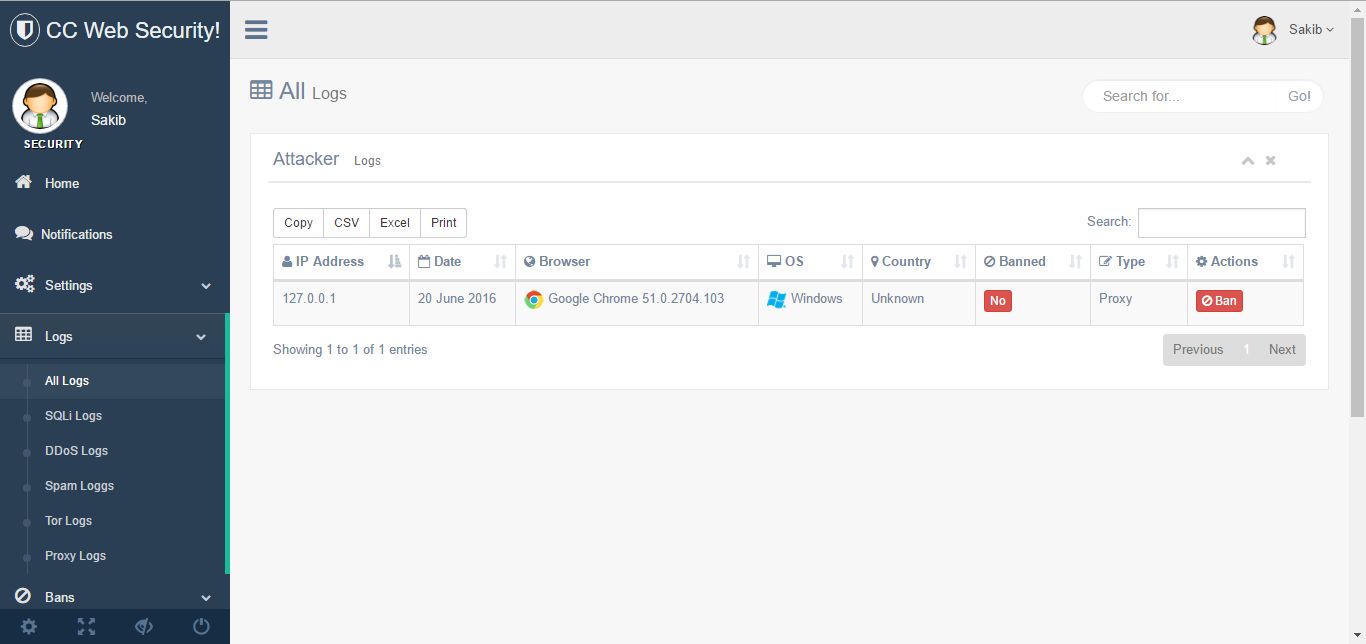Sort table by Browser column
Screen dimensions: 1366x644
pos(637,262)
